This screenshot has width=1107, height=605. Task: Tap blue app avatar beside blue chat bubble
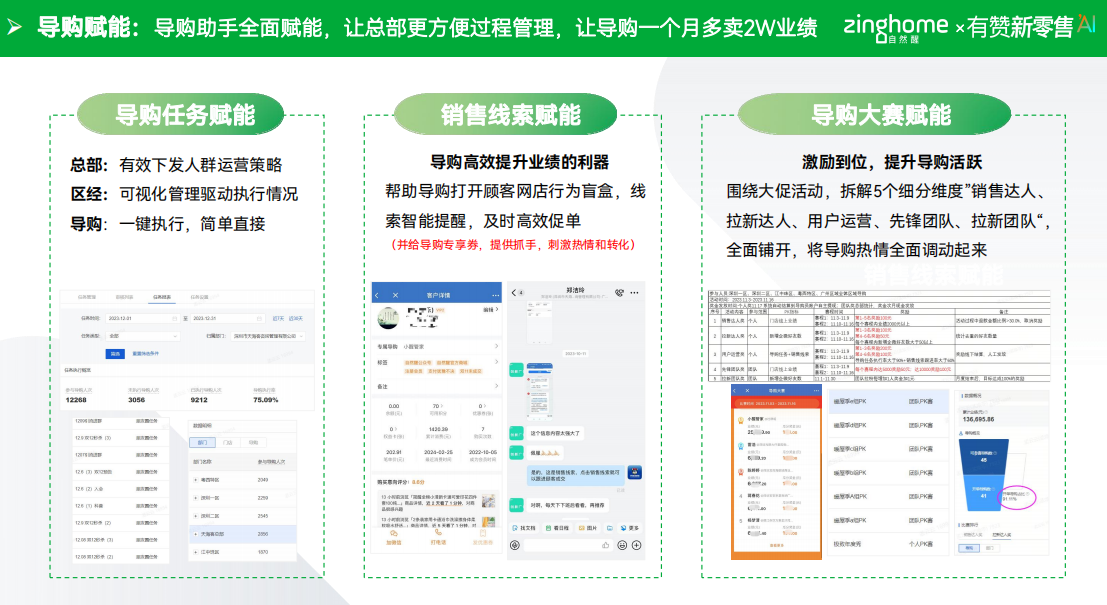point(635,473)
